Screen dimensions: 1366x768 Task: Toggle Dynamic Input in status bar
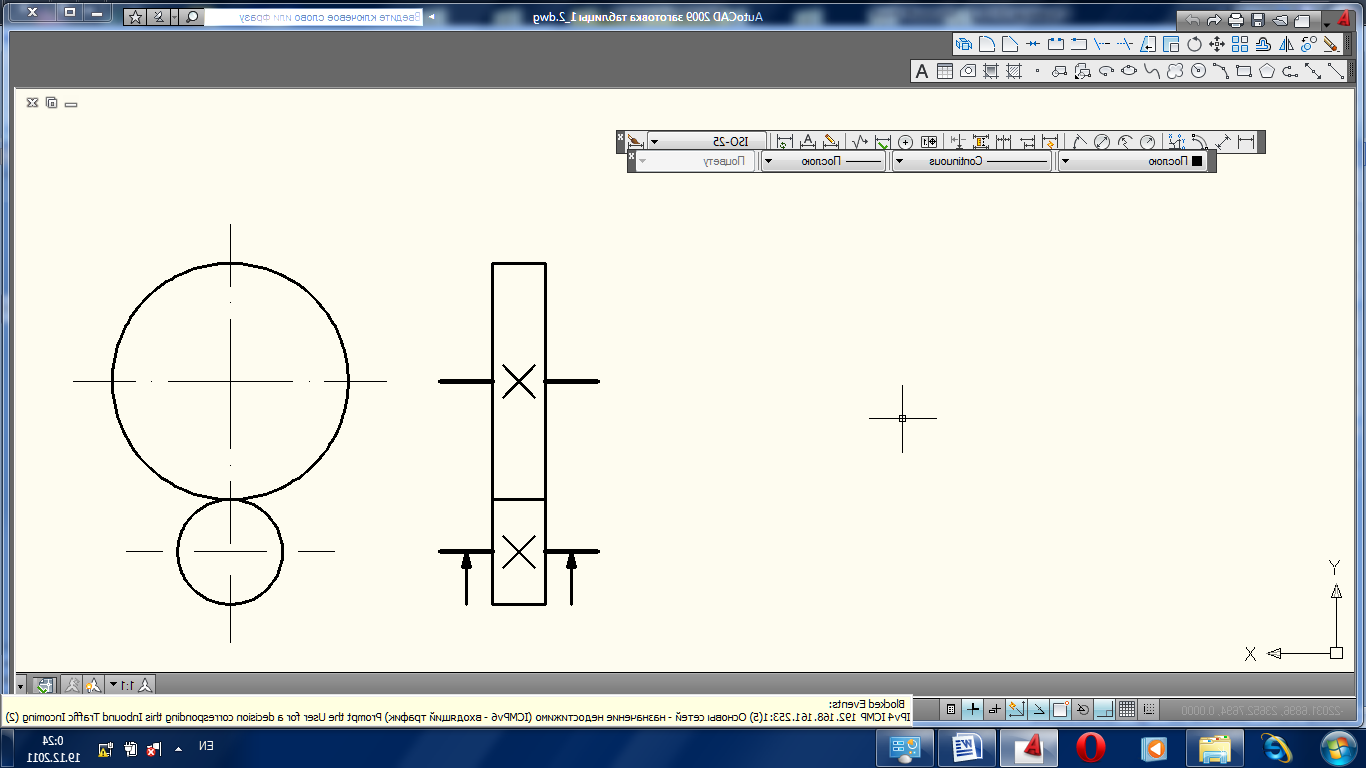pos(994,709)
